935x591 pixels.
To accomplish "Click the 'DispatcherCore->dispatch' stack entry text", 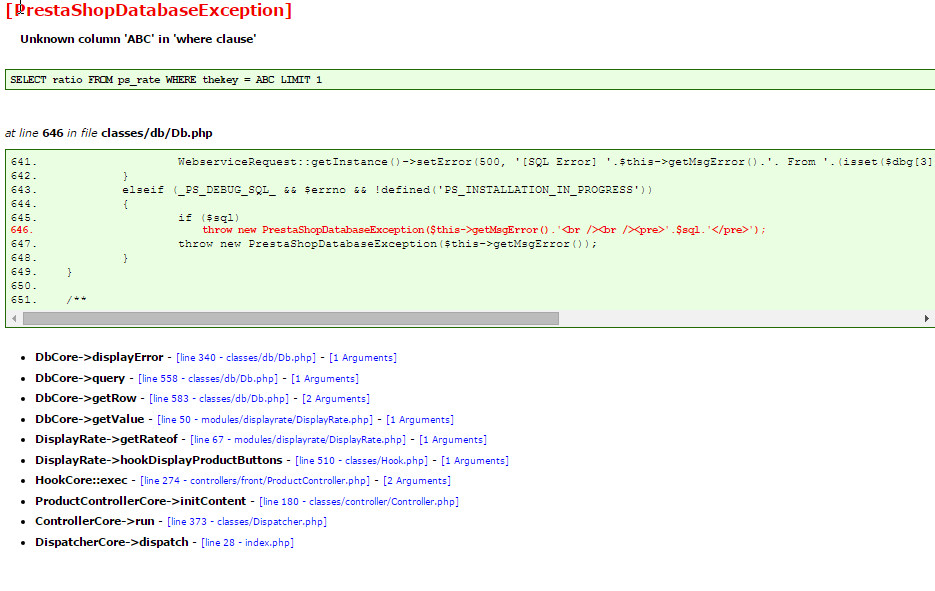I will (x=112, y=542).
